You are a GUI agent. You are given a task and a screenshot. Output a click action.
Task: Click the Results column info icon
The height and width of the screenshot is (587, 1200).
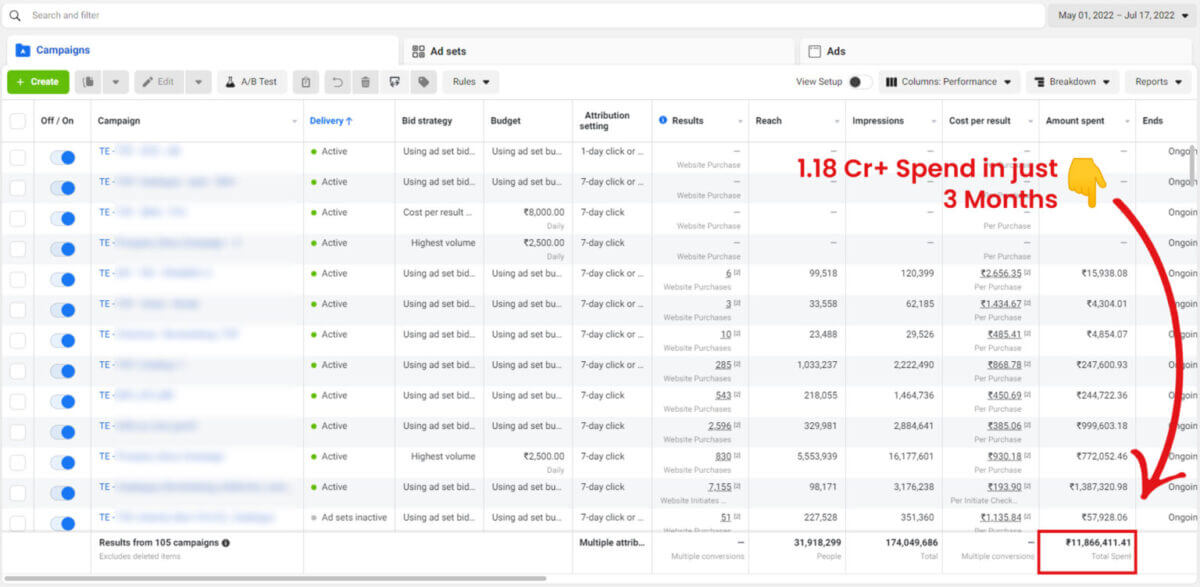coord(663,121)
